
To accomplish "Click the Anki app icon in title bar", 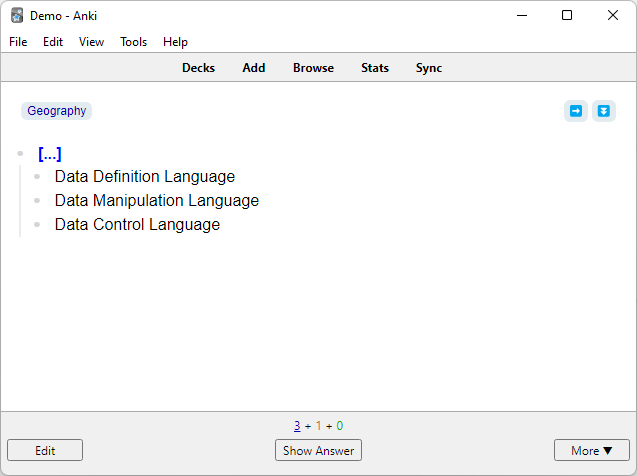I will click(x=17, y=15).
